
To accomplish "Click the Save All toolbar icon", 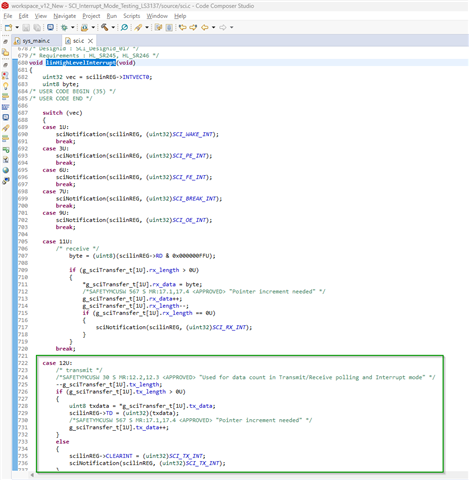I will point(37,27).
